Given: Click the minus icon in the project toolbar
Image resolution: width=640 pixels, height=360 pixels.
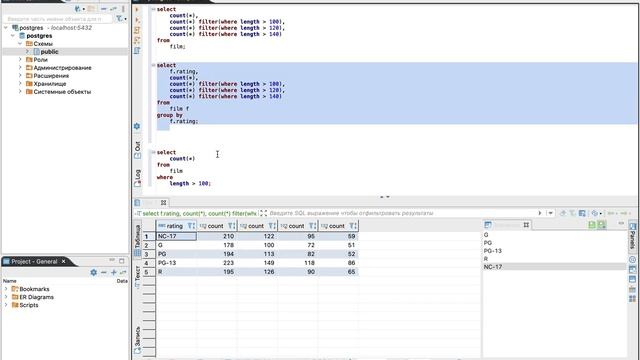Looking at the screenshot, I should click(104, 272).
